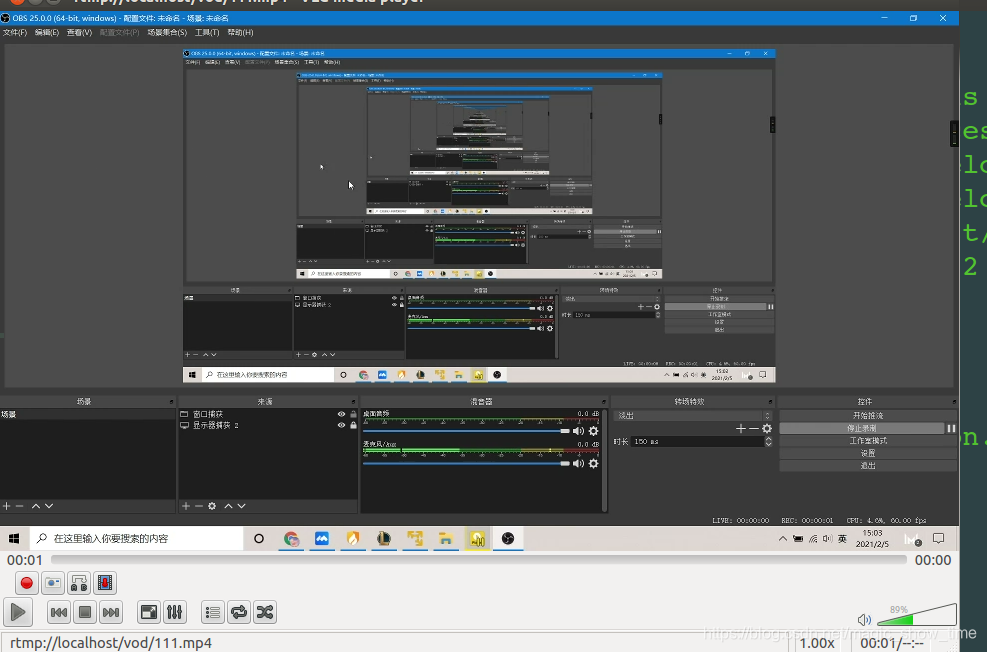Toggle lock of 显示器捕获 2 source
Screen dimensions: 987x652
point(353,425)
